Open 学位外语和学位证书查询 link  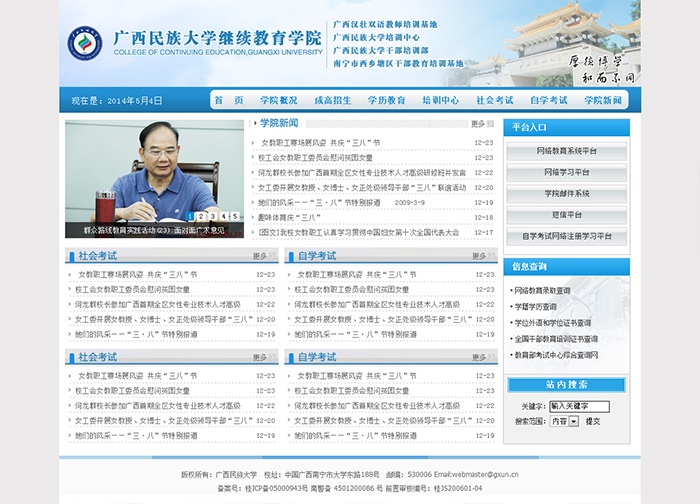553,323
